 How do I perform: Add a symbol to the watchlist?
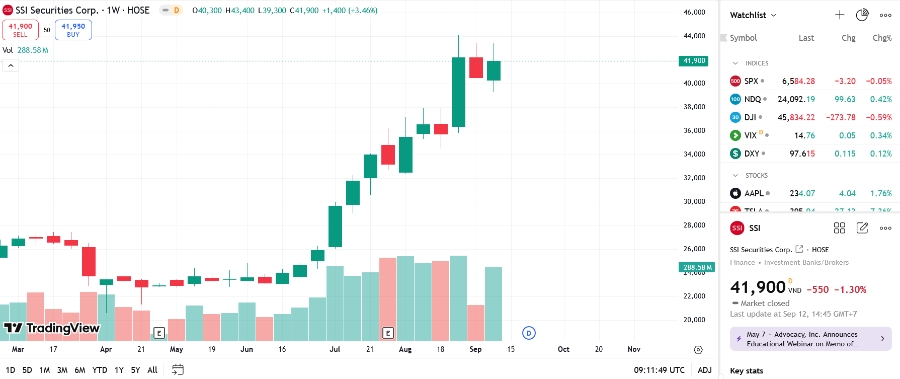coord(839,16)
